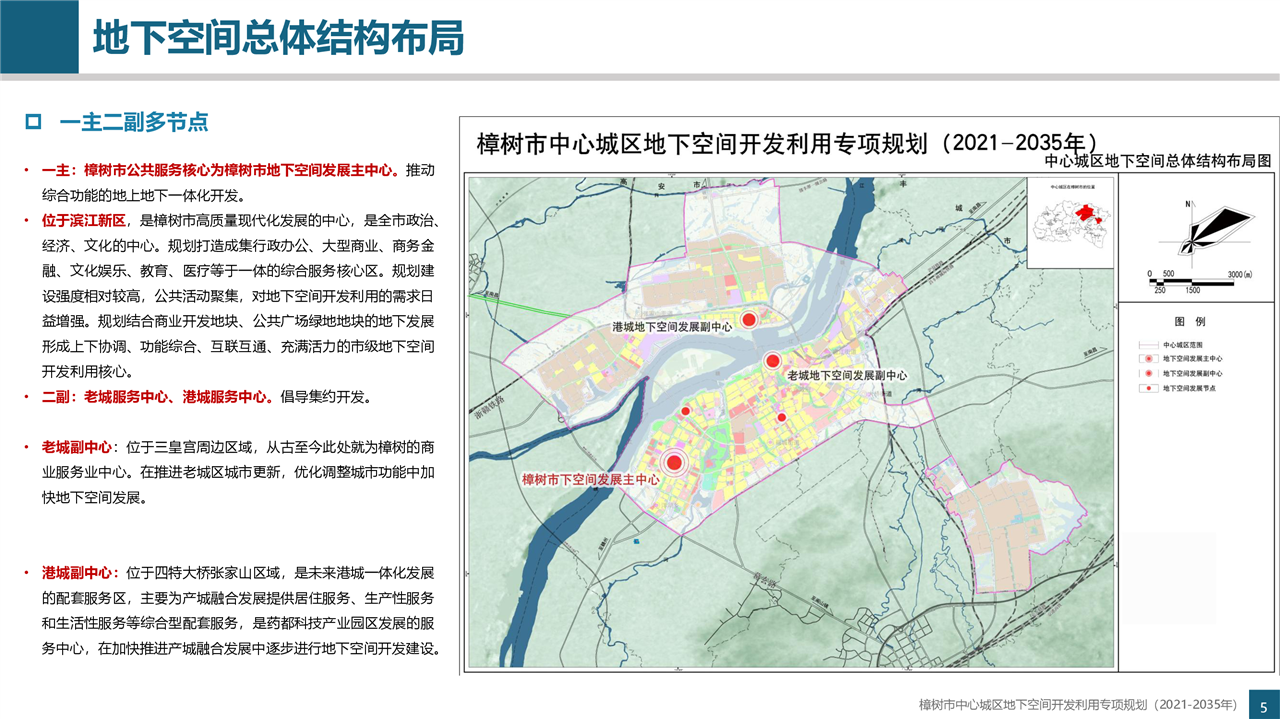This screenshot has height=719, width=1280.
Task: Click the 港城地下空间发展副中心 map label
Action: click(x=672, y=327)
